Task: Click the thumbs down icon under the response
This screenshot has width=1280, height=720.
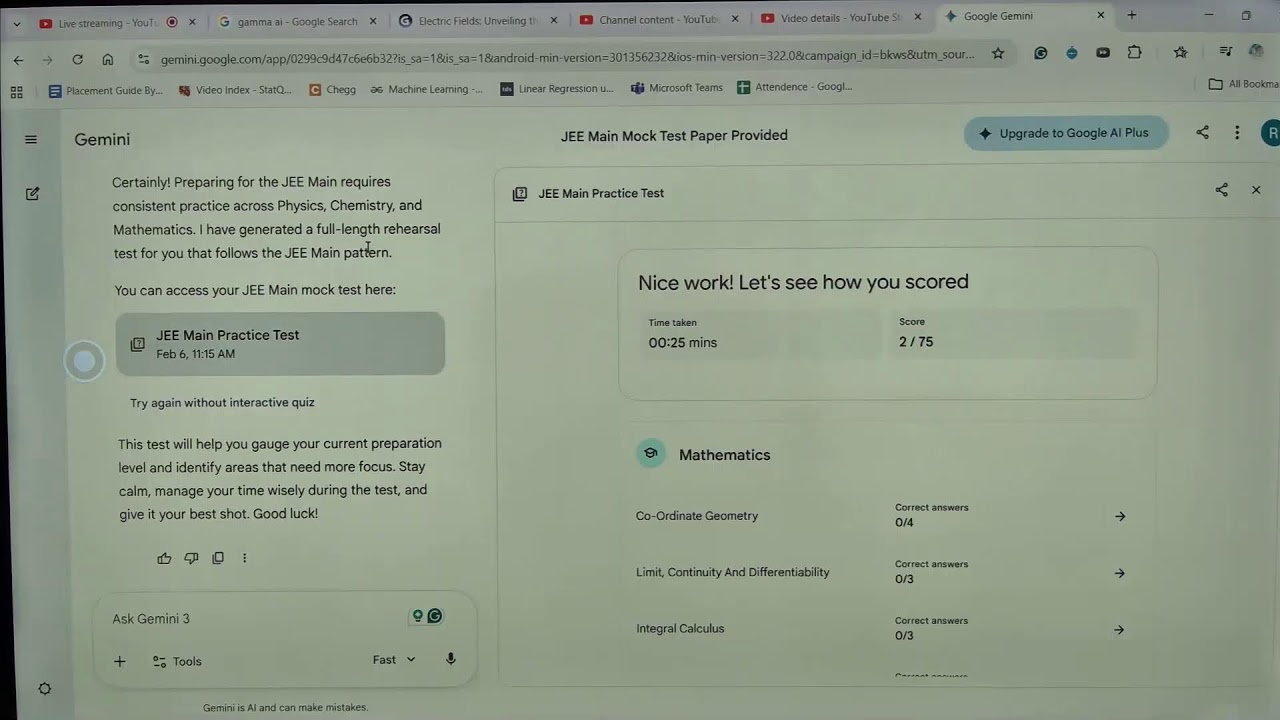Action: 191,558
